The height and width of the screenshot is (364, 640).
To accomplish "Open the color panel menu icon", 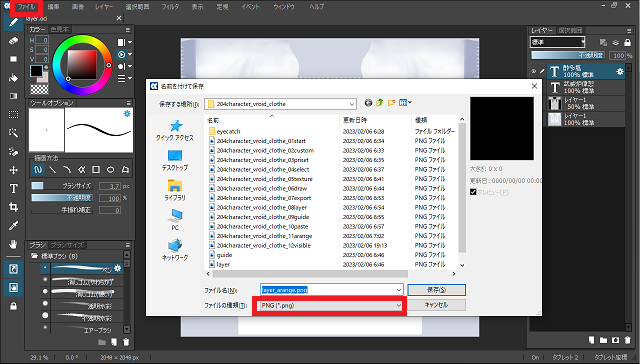I will click(x=128, y=30).
